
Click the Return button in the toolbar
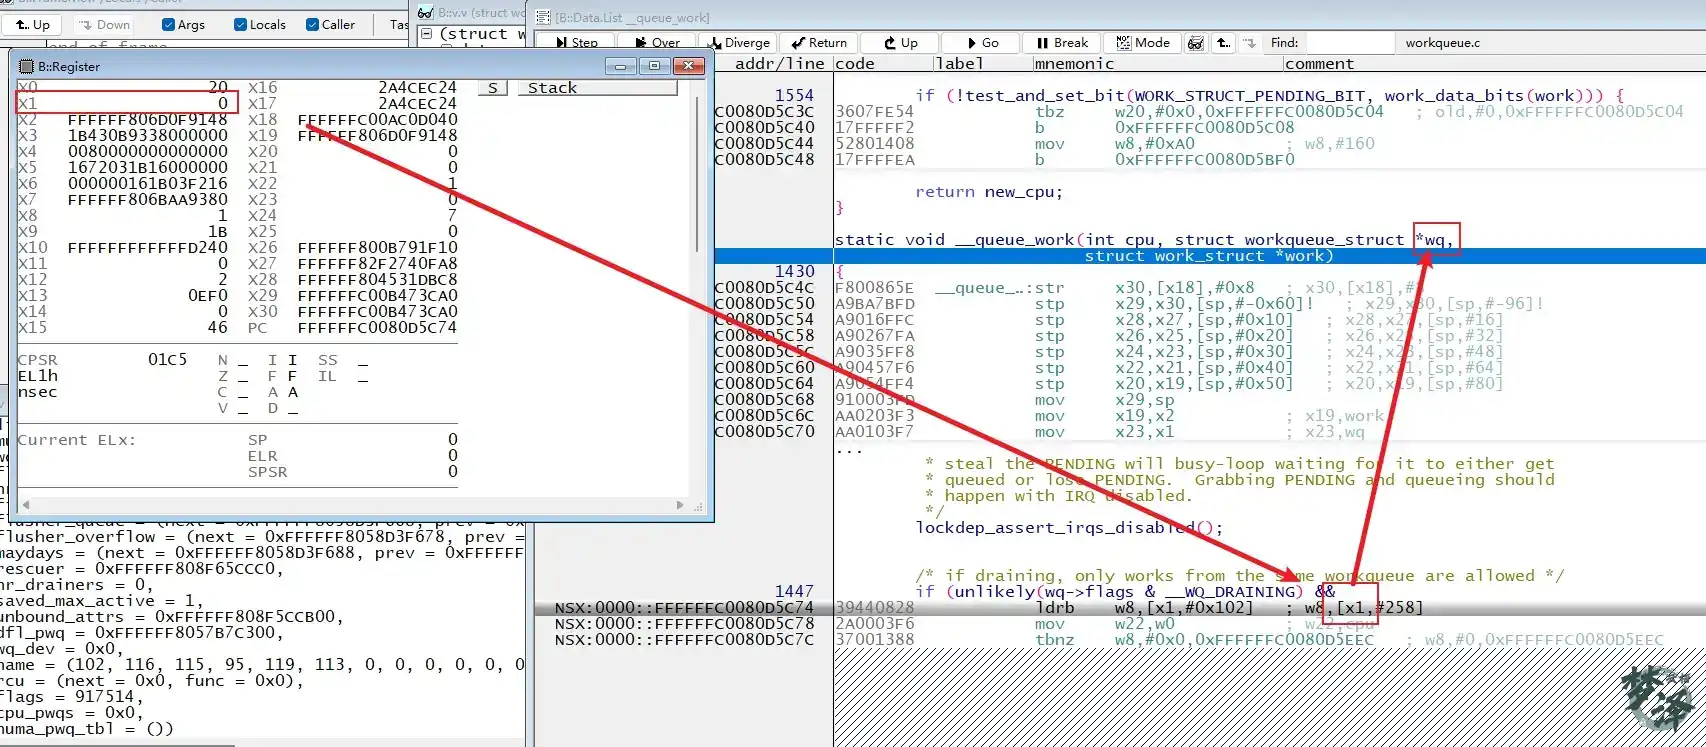click(x=819, y=43)
